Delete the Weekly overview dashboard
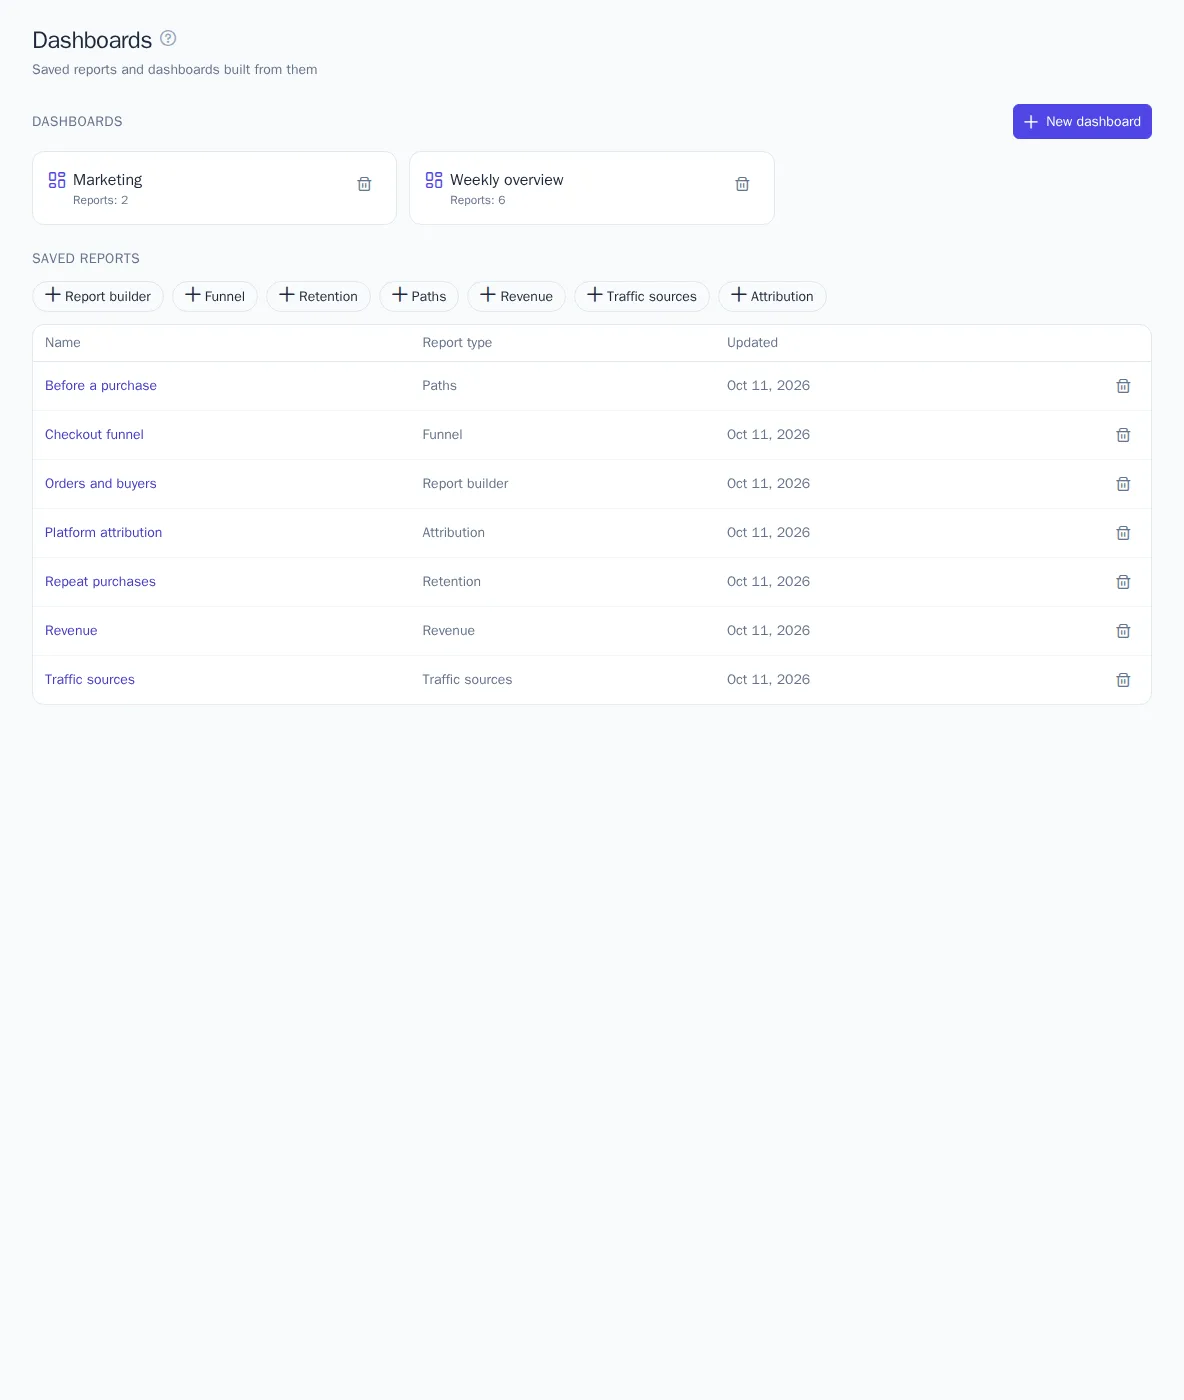 742,184
